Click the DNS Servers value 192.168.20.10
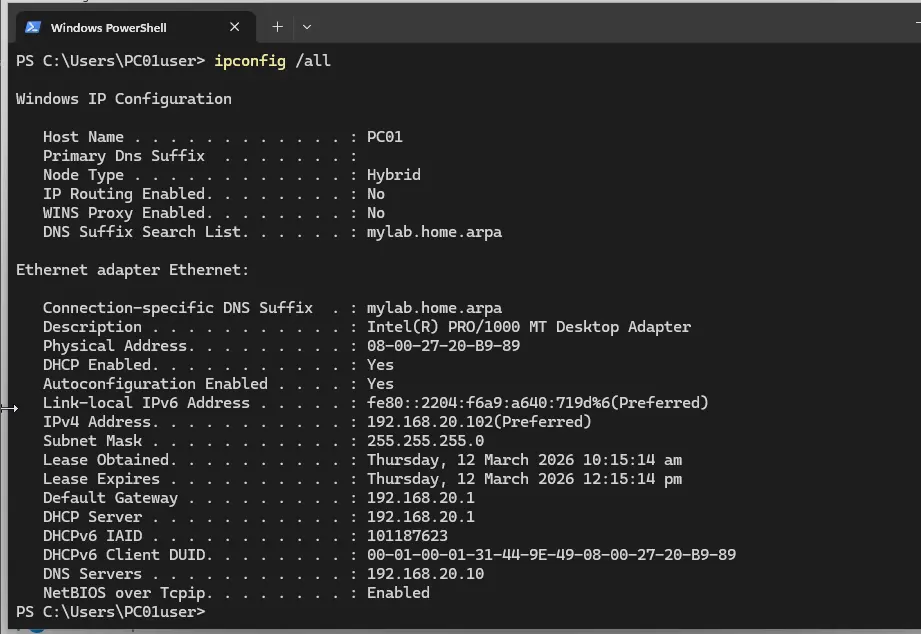Screen dimensions: 921x634 (x=425, y=574)
